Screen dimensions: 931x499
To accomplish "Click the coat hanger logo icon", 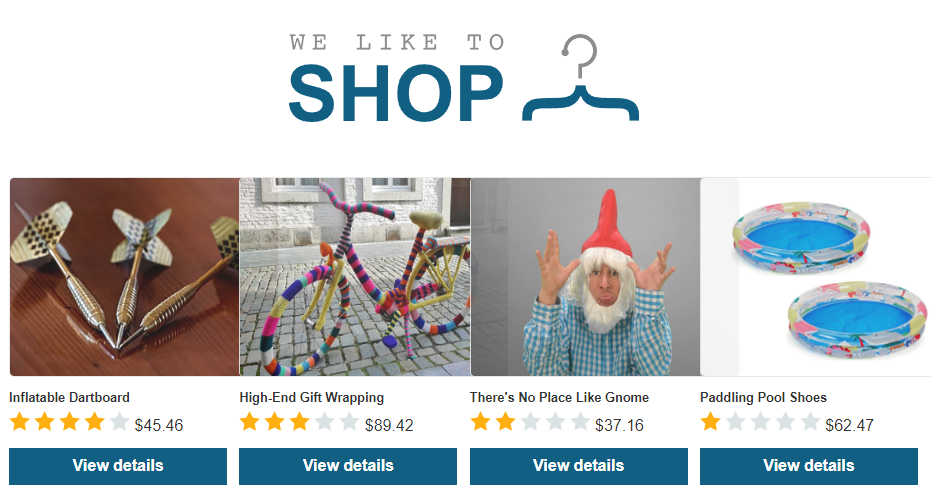I will click(x=581, y=78).
